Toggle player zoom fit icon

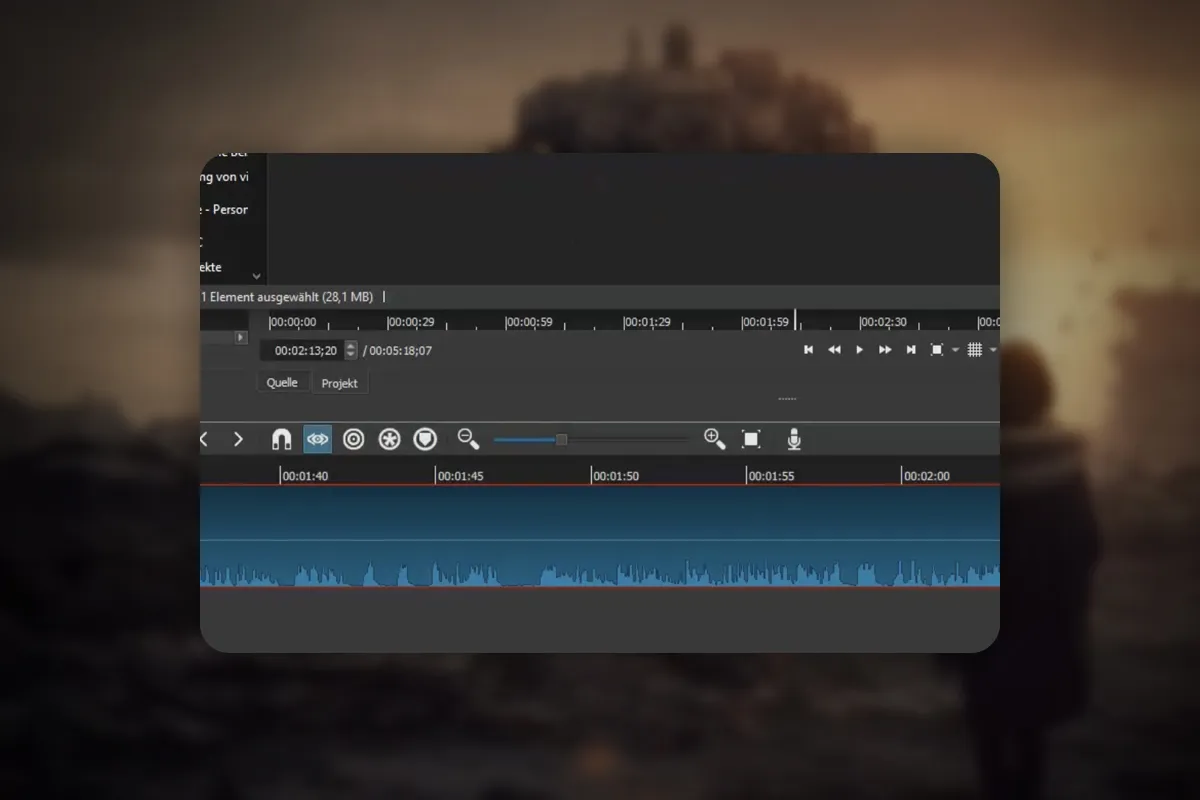(937, 350)
